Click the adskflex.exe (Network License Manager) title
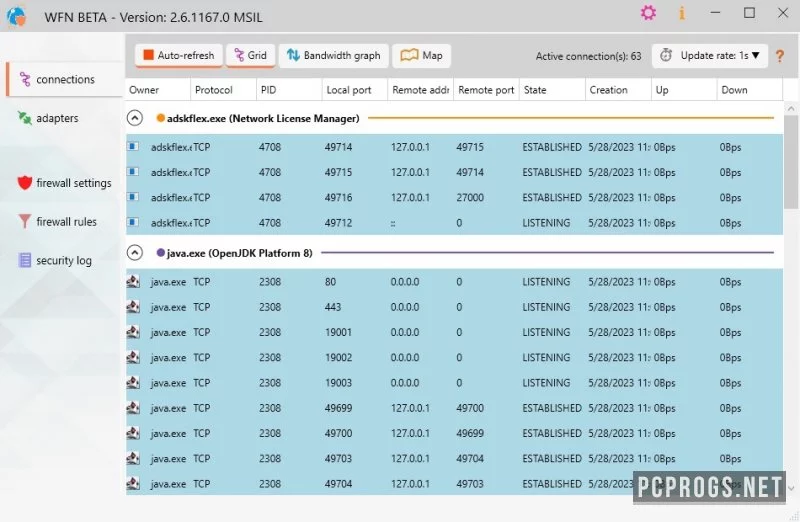Image resolution: width=800 pixels, height=522 pixels. tap(263, 118)
